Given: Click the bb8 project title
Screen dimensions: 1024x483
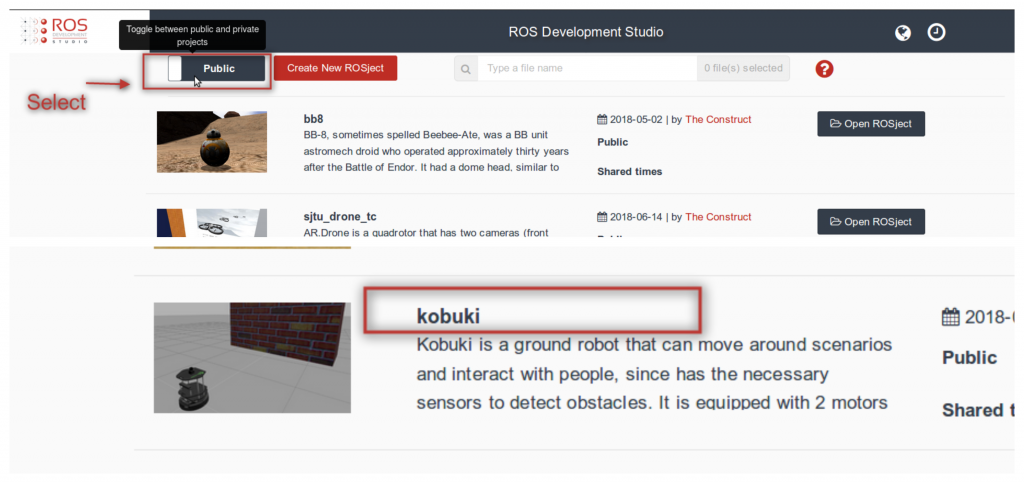Looking at the screenshot, I should pyautogui.click(x=313, y=119).
